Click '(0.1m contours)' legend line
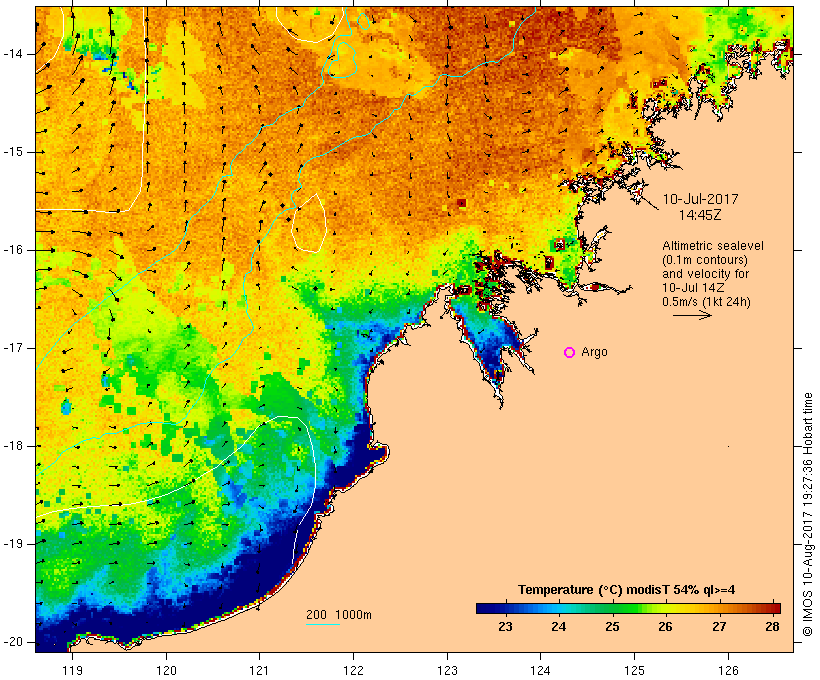The height and width of the screenshot is (680, 820). point(705,260)
